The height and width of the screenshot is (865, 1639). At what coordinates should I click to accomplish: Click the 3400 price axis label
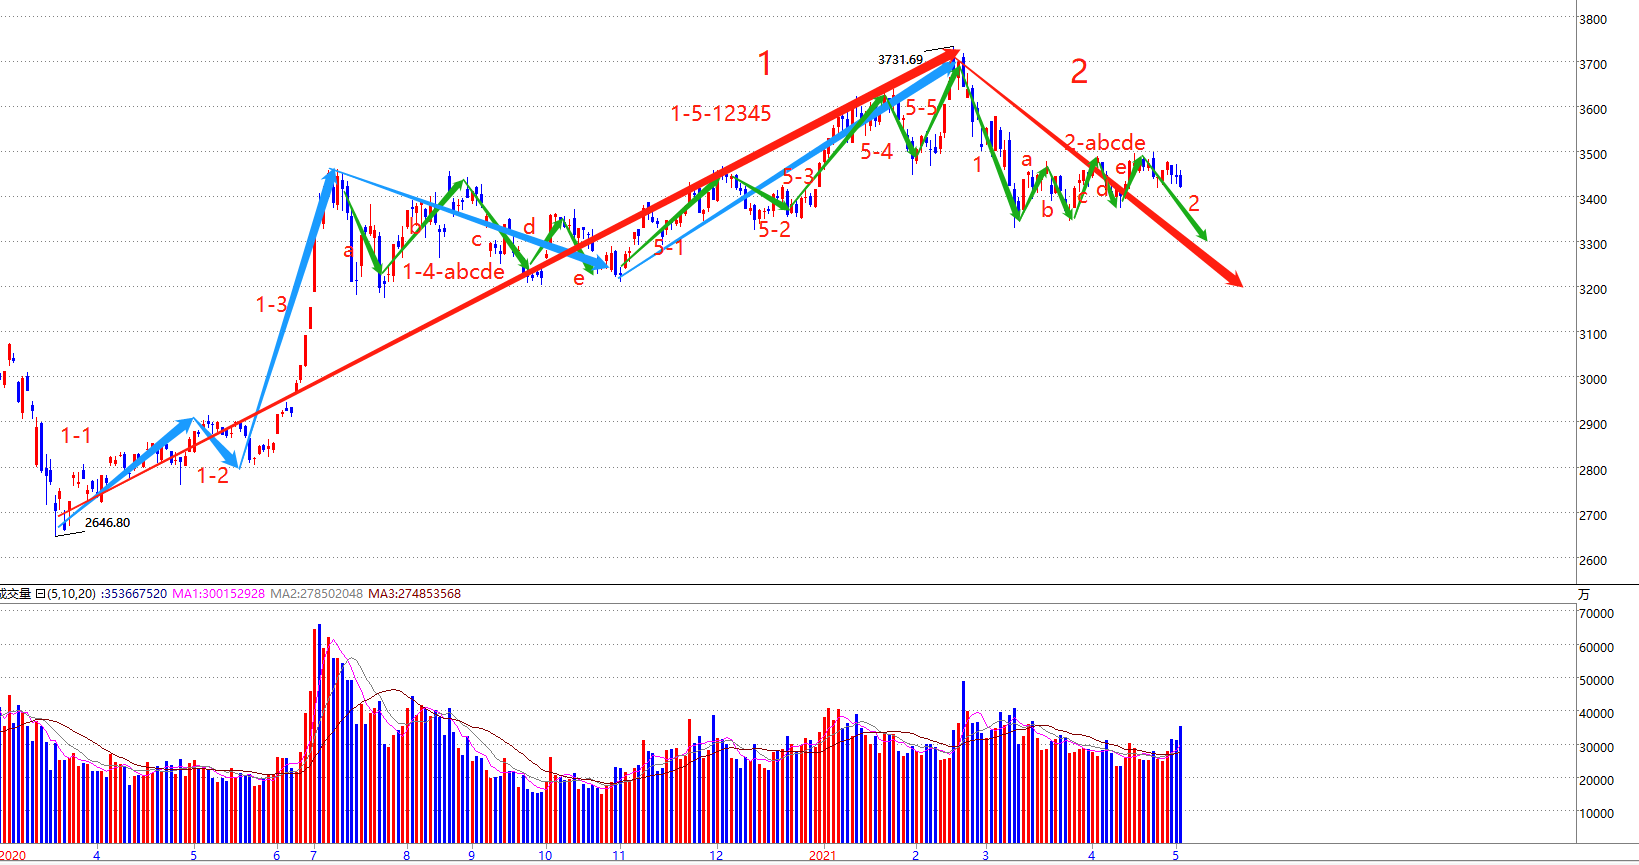[x=1593, y=200]
